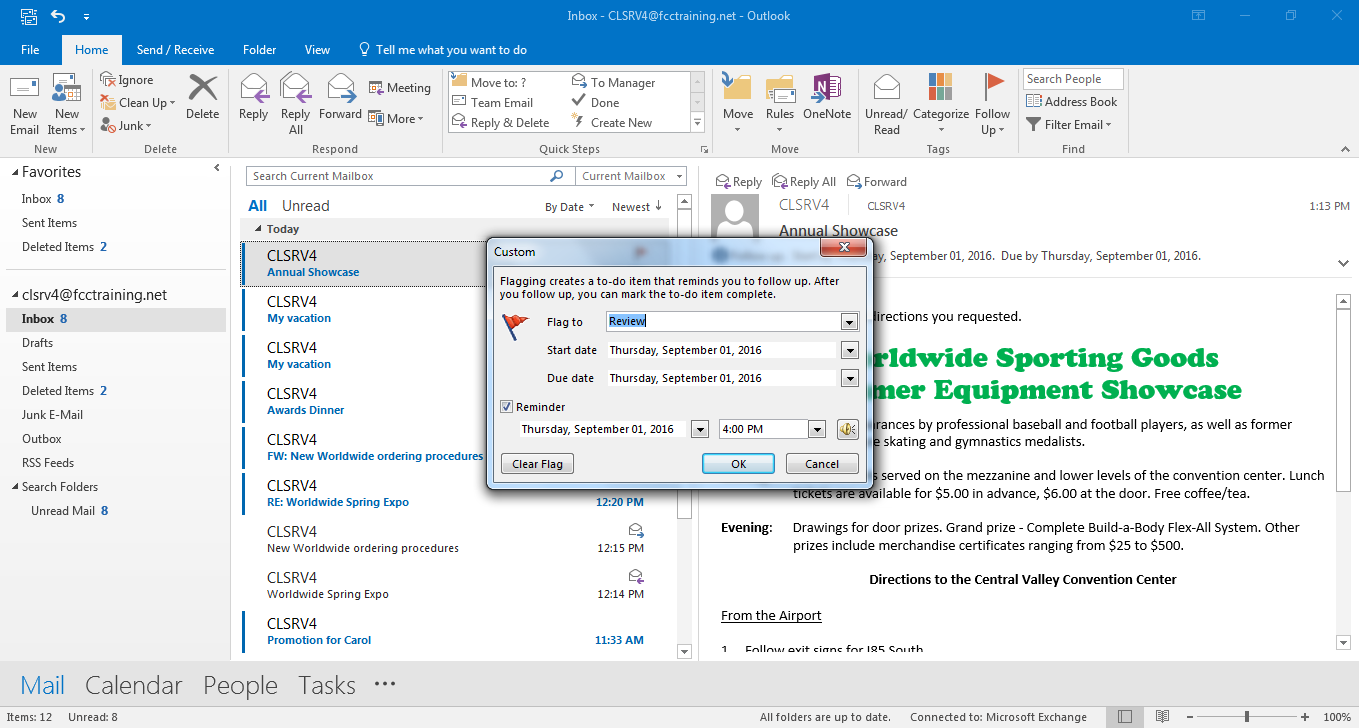Viewport: 1359px width, 728px height.
Task: Click Tell me what you want to do
Action: (442, 50)
